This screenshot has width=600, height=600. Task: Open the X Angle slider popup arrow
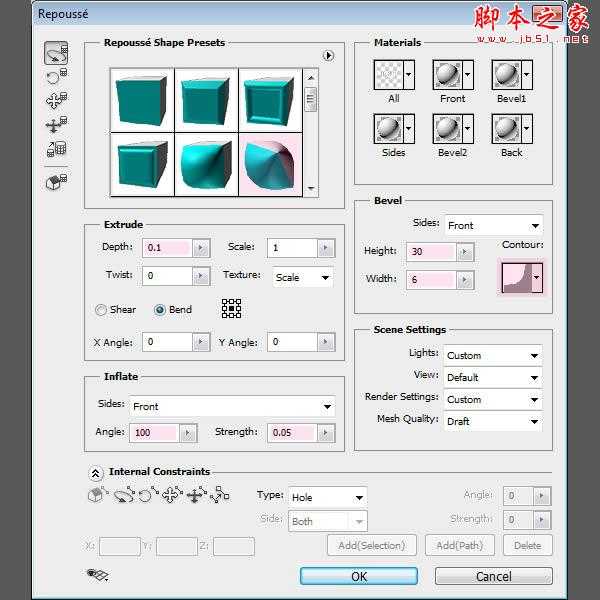pyautogui.click(x=201, y=342)
